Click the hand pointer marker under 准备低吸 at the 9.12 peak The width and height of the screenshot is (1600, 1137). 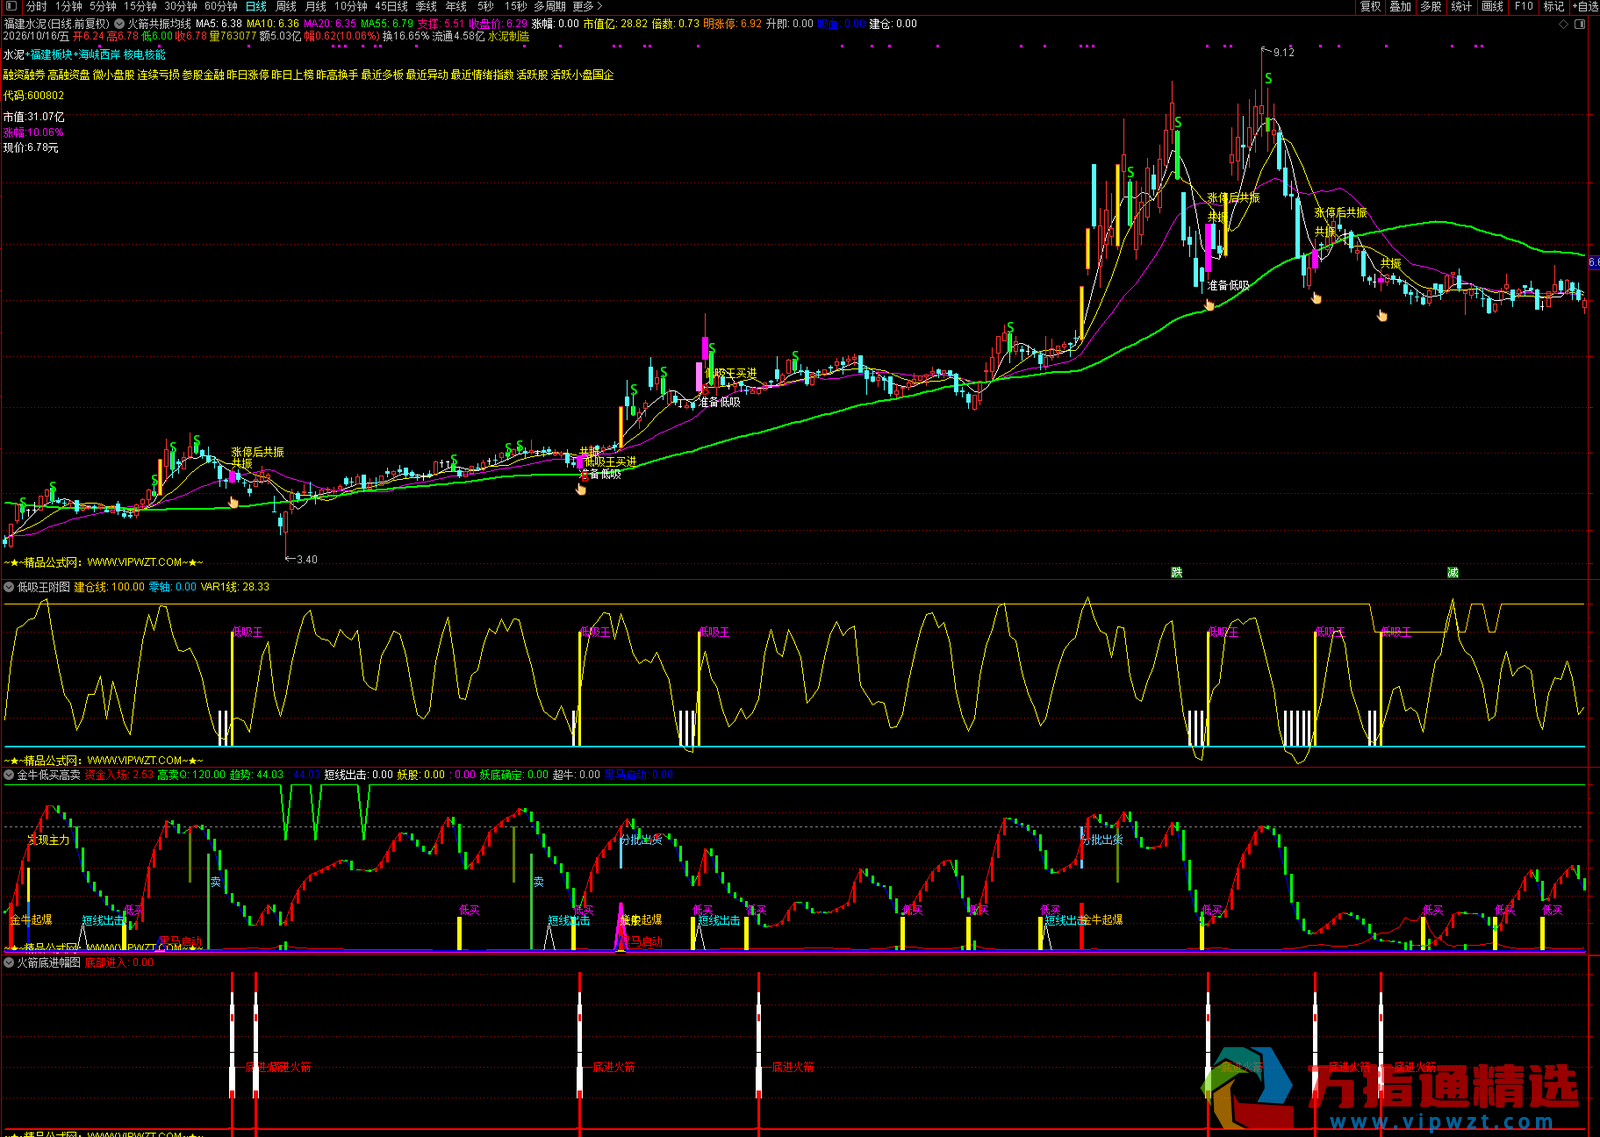[x=1209, y=305]
